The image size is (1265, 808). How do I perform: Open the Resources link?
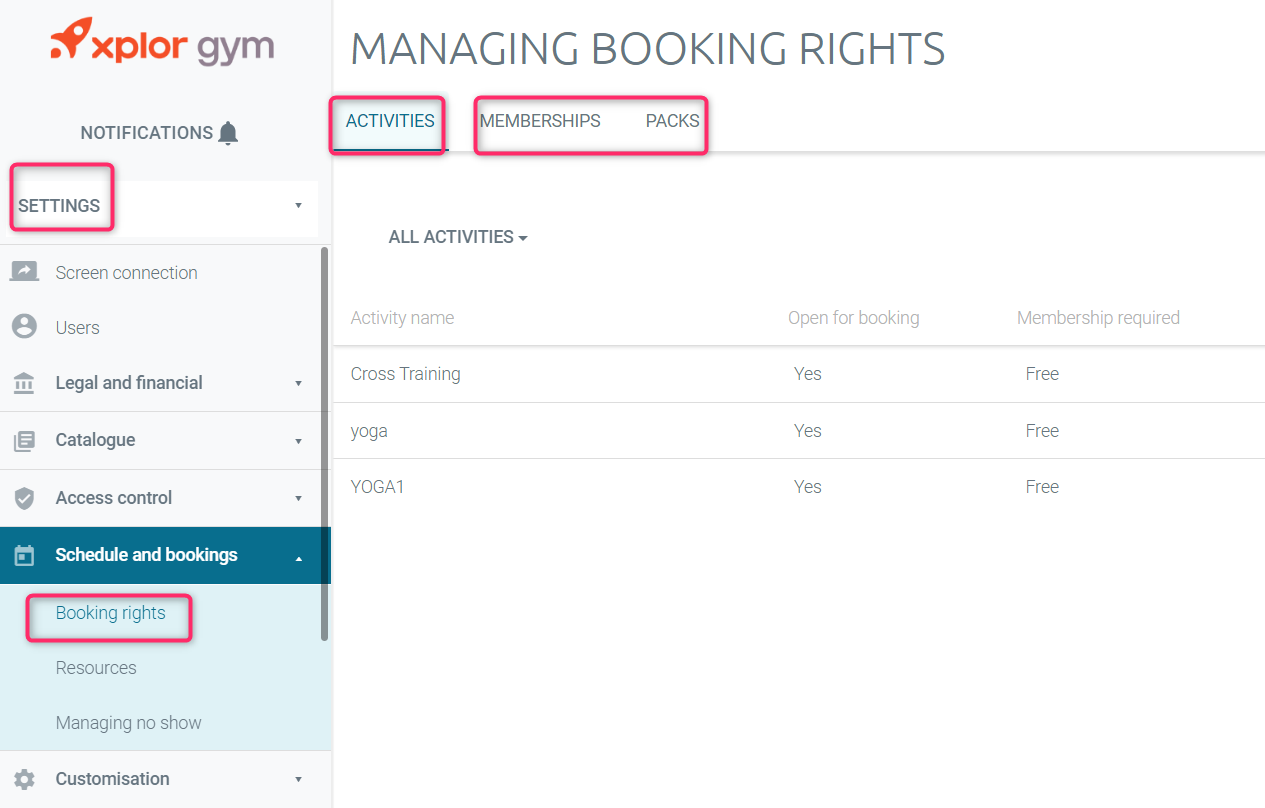tap(96, 668)
